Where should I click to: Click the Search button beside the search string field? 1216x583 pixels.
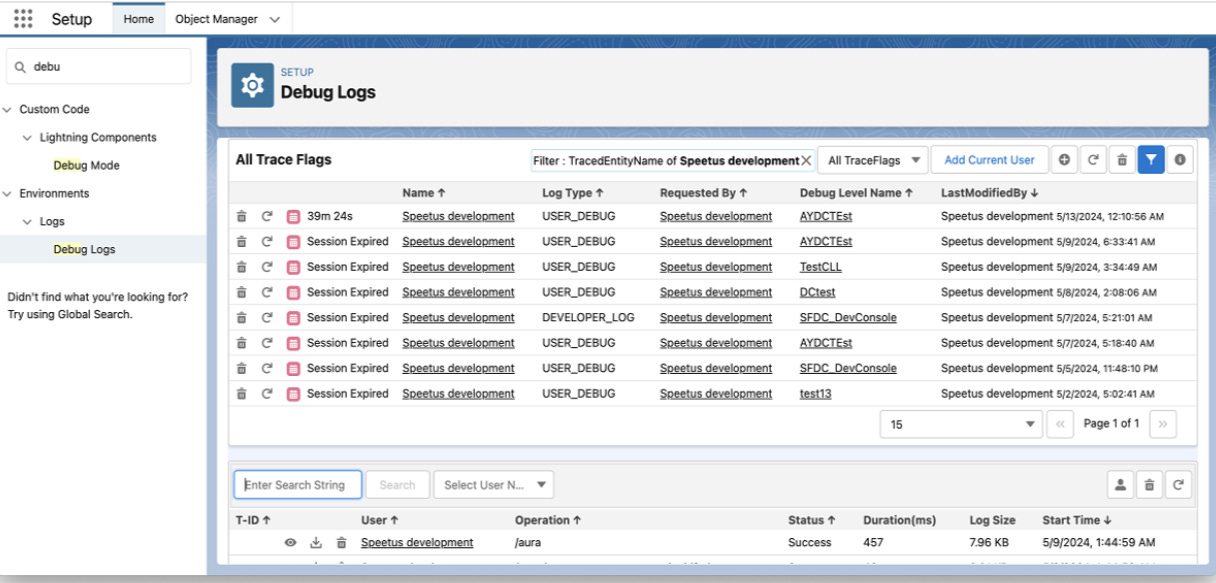[x=397, y=485]
